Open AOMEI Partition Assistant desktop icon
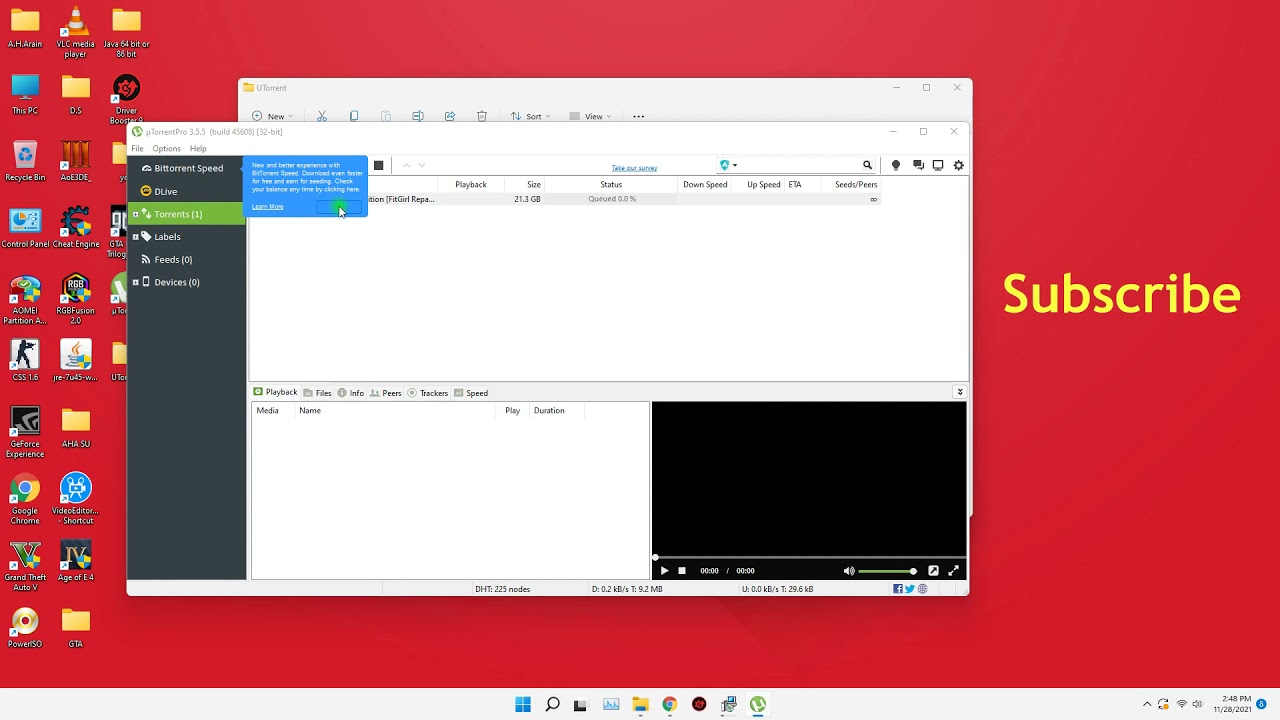 25,300
